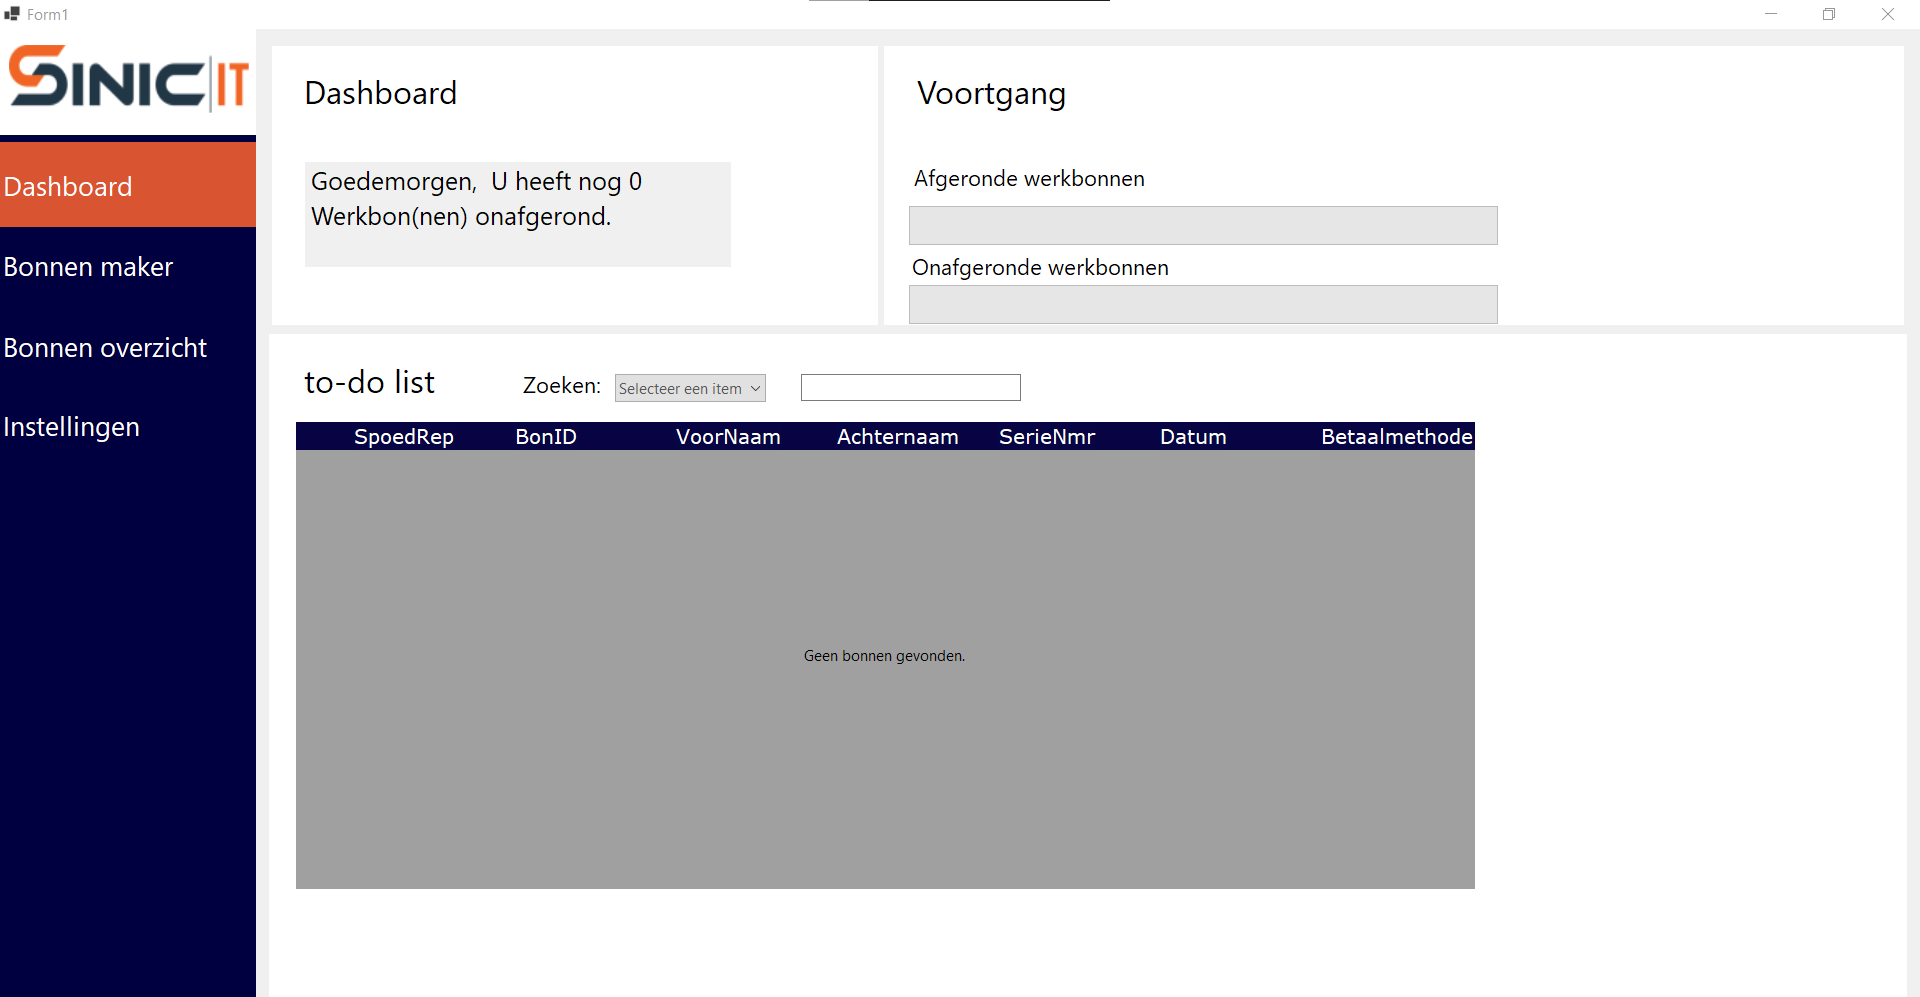Sort by the BonID column header
The image size is (1920, 997).
(546, 437)
